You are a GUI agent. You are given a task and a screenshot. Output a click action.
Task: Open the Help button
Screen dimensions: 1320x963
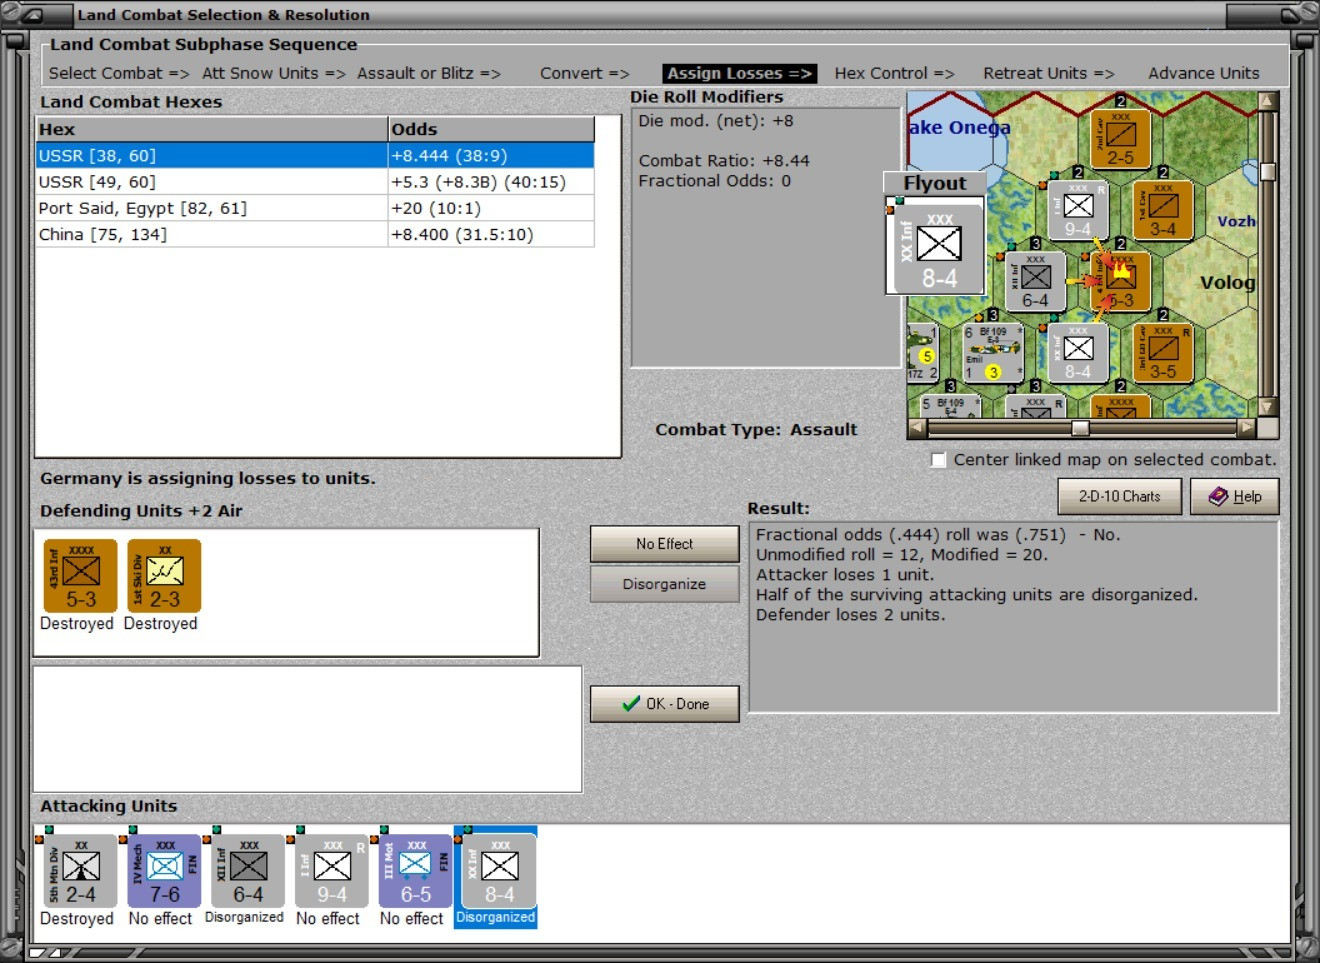pyautogui.click(x=1235, y=496)
